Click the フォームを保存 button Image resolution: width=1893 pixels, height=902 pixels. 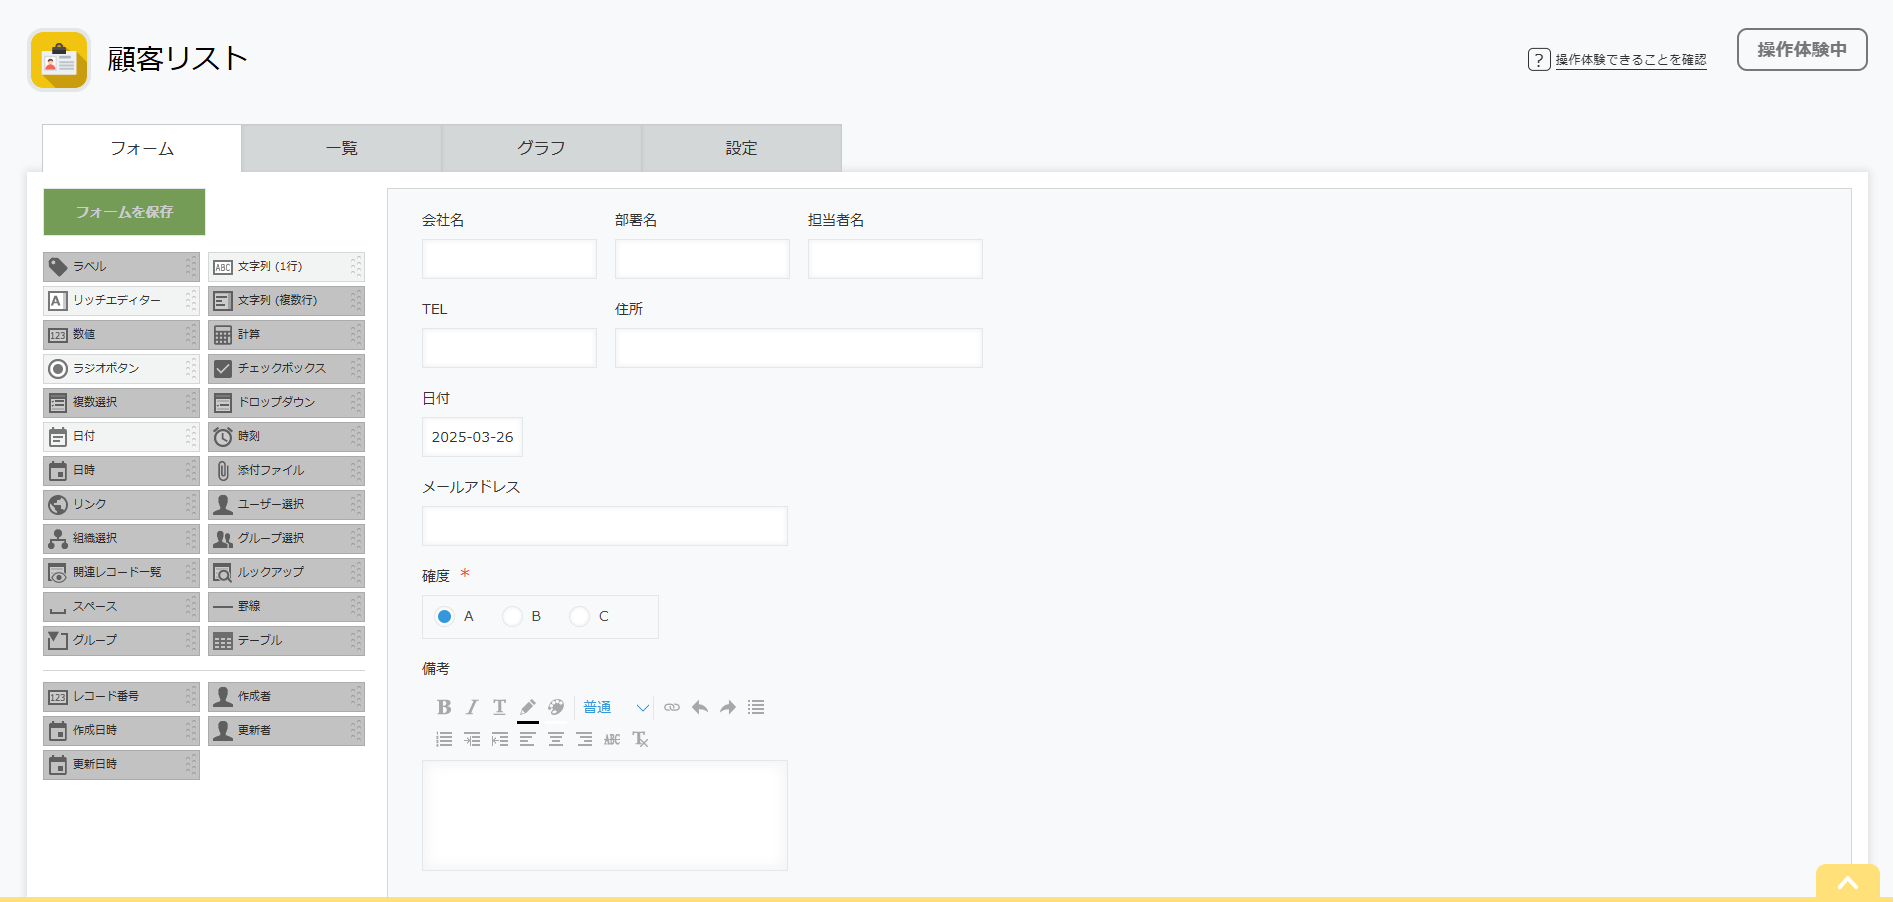click(124, 212)
